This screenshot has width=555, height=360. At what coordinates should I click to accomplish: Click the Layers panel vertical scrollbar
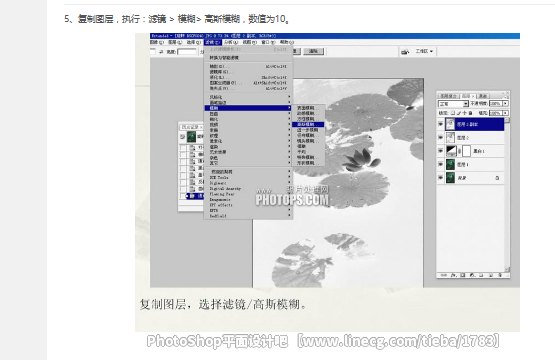pyautogui.click(x=507, y=194)
